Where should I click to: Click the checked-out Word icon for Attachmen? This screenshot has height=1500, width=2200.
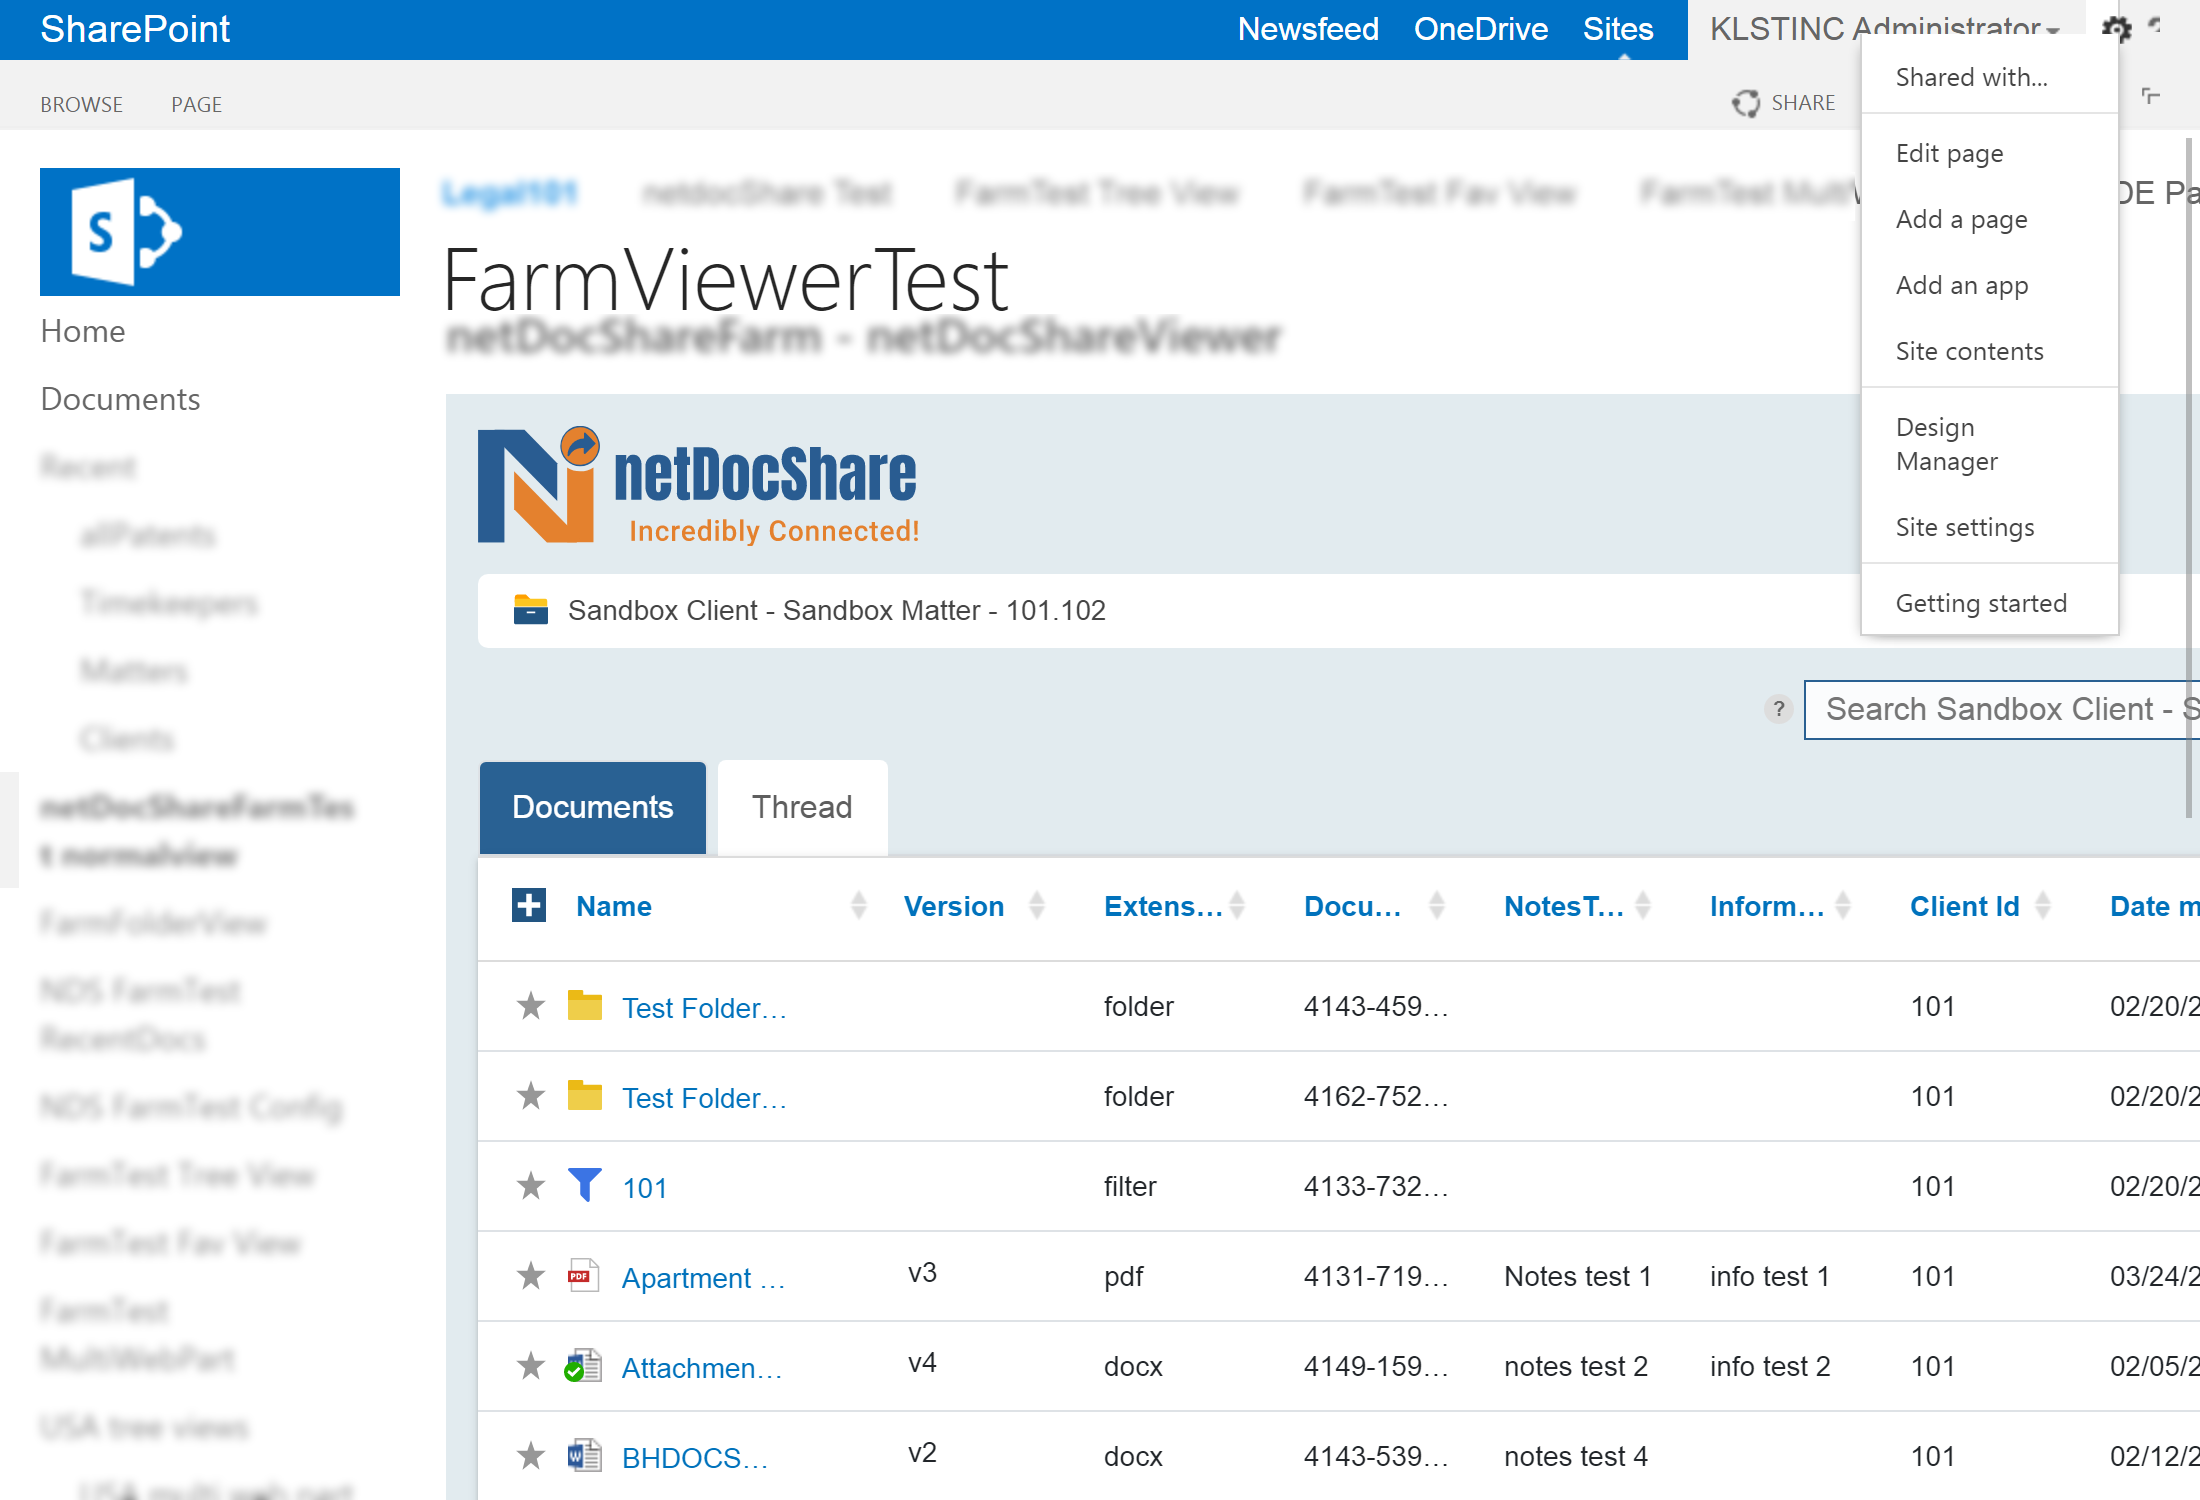coord(583,1365)
